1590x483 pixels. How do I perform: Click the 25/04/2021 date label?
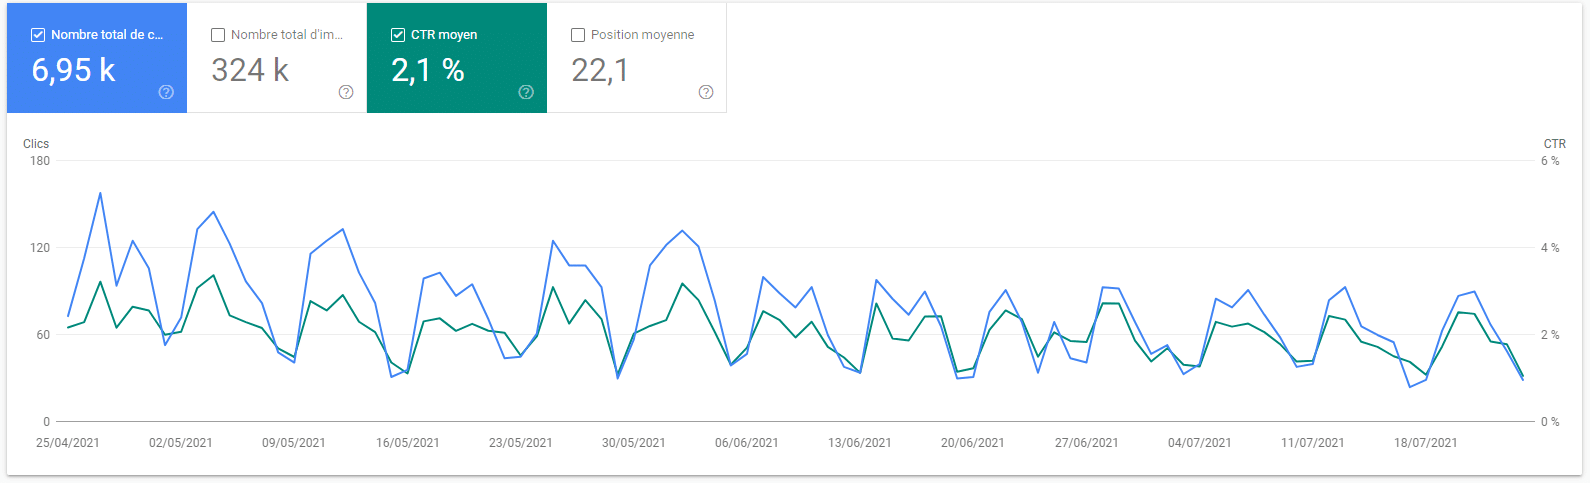[68, 443]
